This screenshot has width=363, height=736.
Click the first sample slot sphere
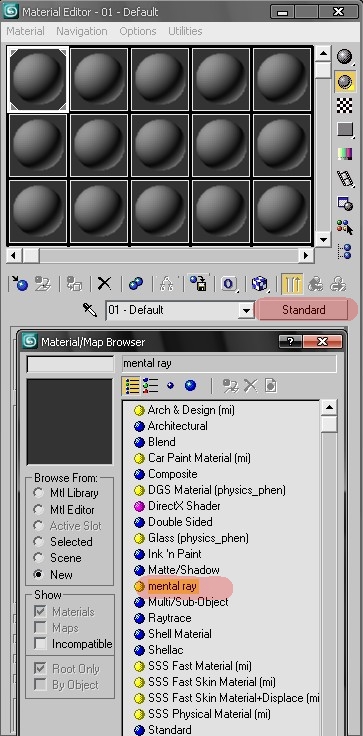(x=38, y=79)
